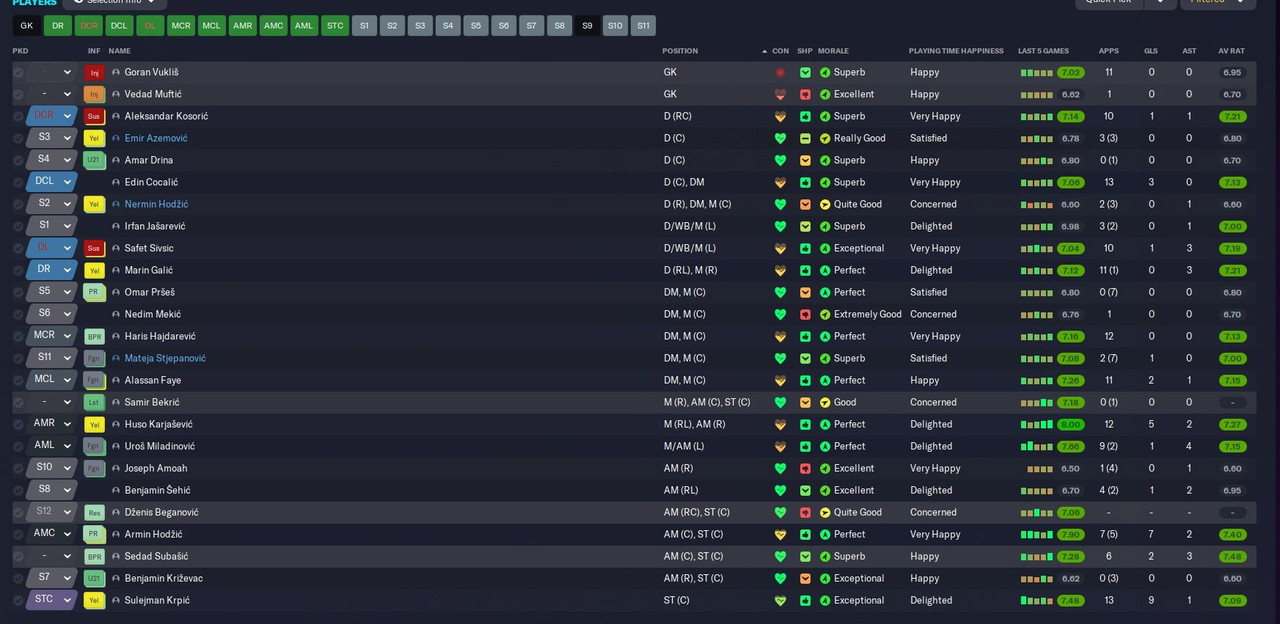
Task: Toggle the lock circle for Sulejman Krpić
Action: pos(18,600)
